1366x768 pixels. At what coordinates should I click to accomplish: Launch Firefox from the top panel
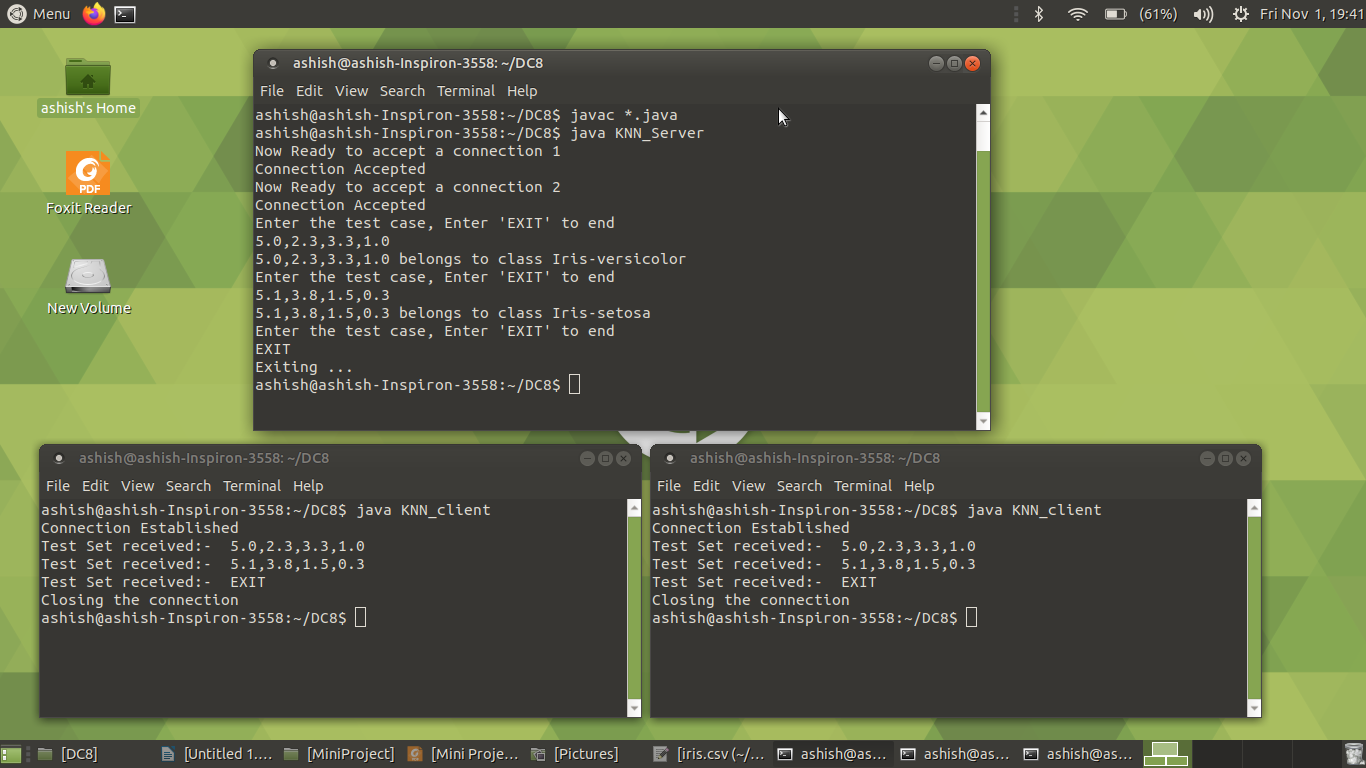(x=94, y=14)
